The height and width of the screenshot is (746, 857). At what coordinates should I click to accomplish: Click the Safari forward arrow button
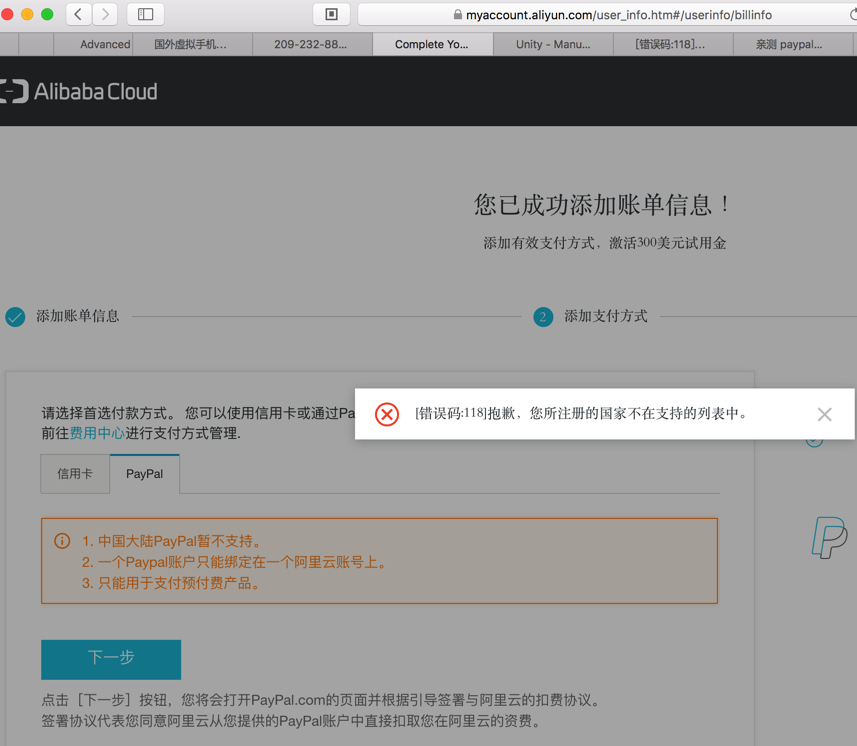[x=105, y=14]
